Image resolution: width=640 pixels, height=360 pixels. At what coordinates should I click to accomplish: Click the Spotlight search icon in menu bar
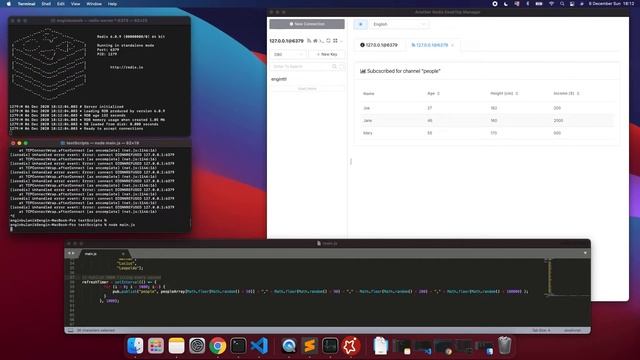tap(562, 4)
